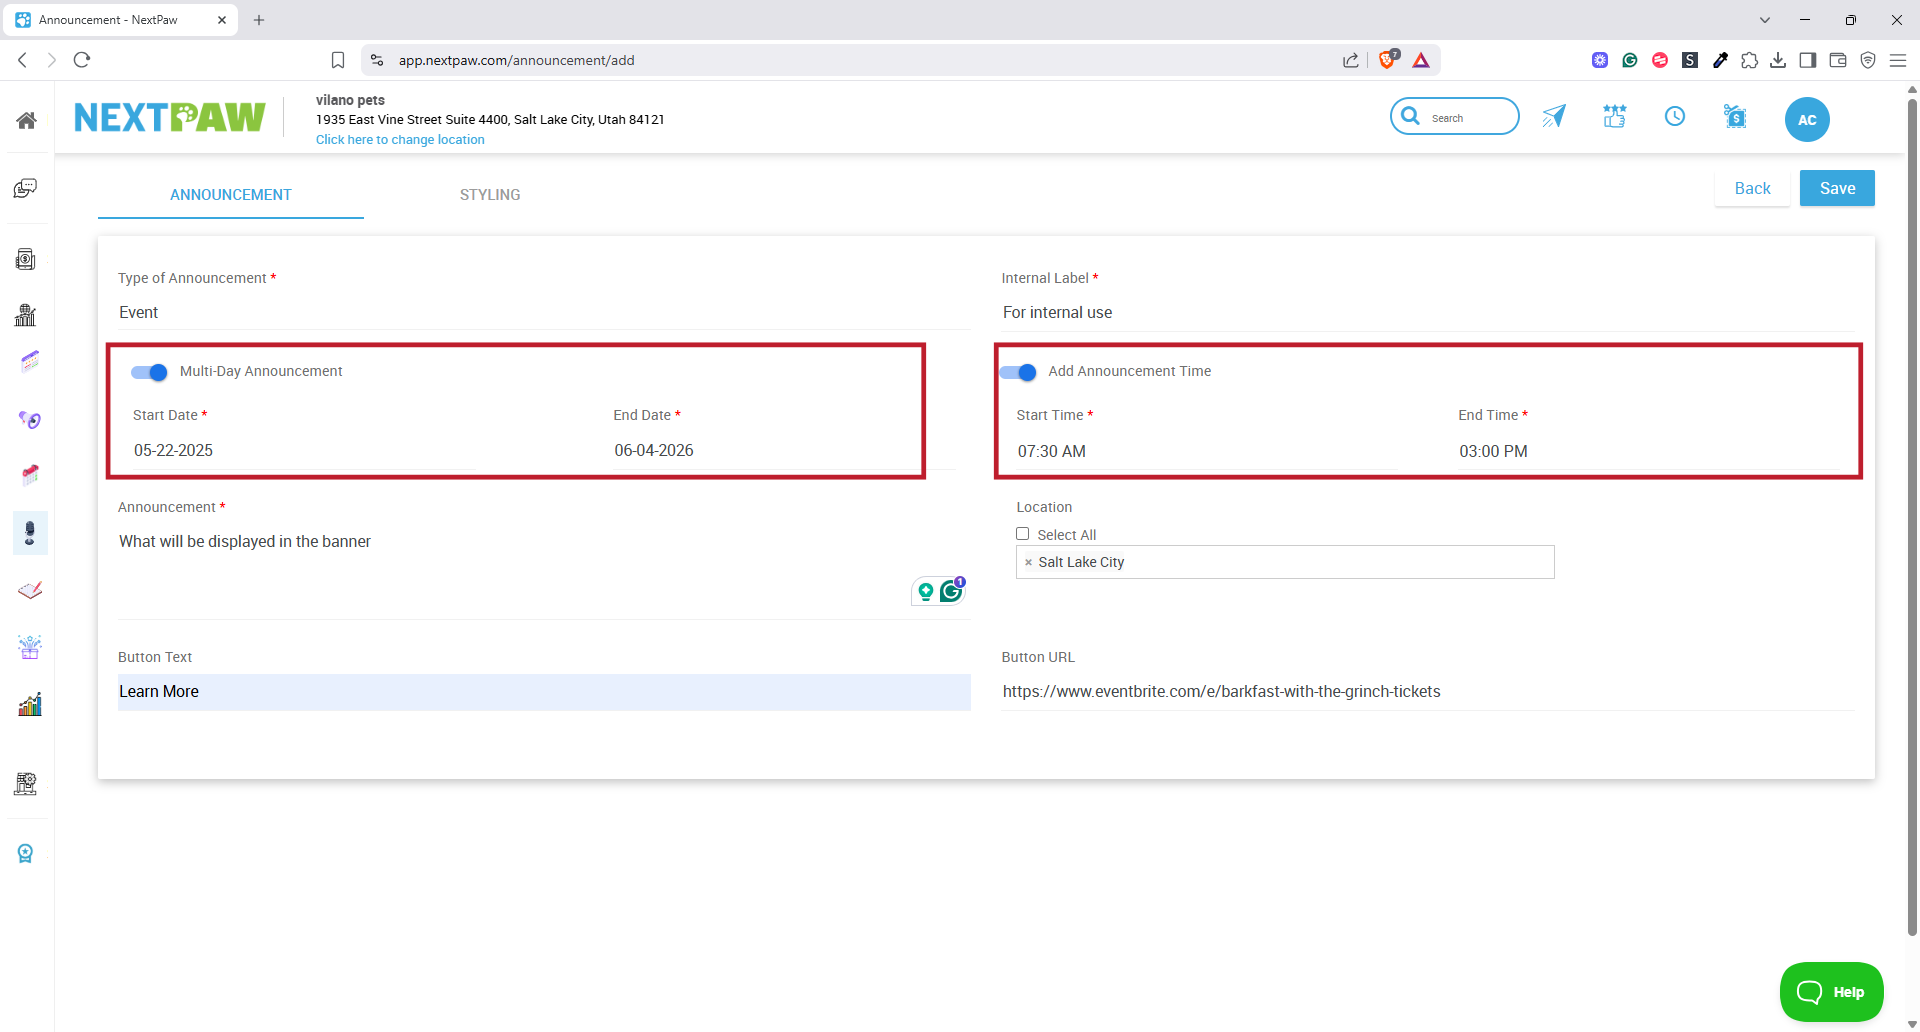Toggle the browser sidebar panel icon
Screen dimensions: 1920x1032
click(1808, 60)
